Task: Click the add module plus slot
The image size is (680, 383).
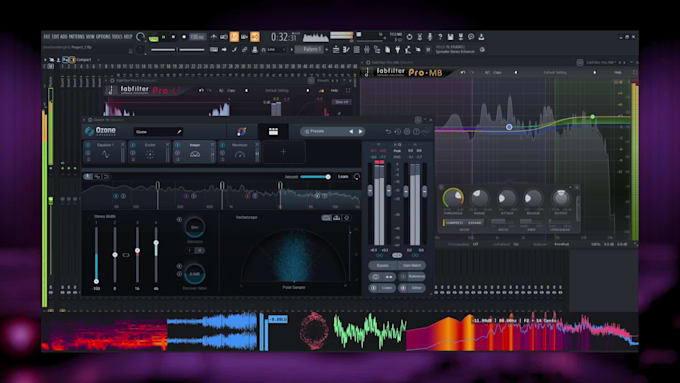Action: (284, 152)
